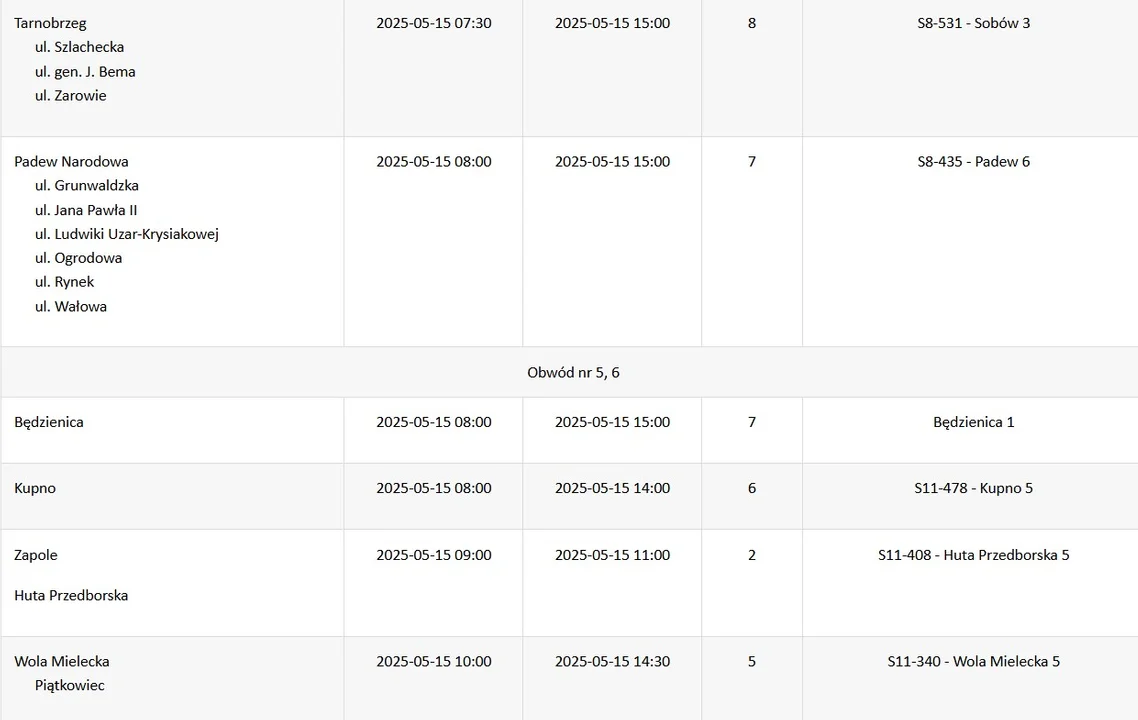Select station S8-531 - Sobów 3

[x=973, y=23]
